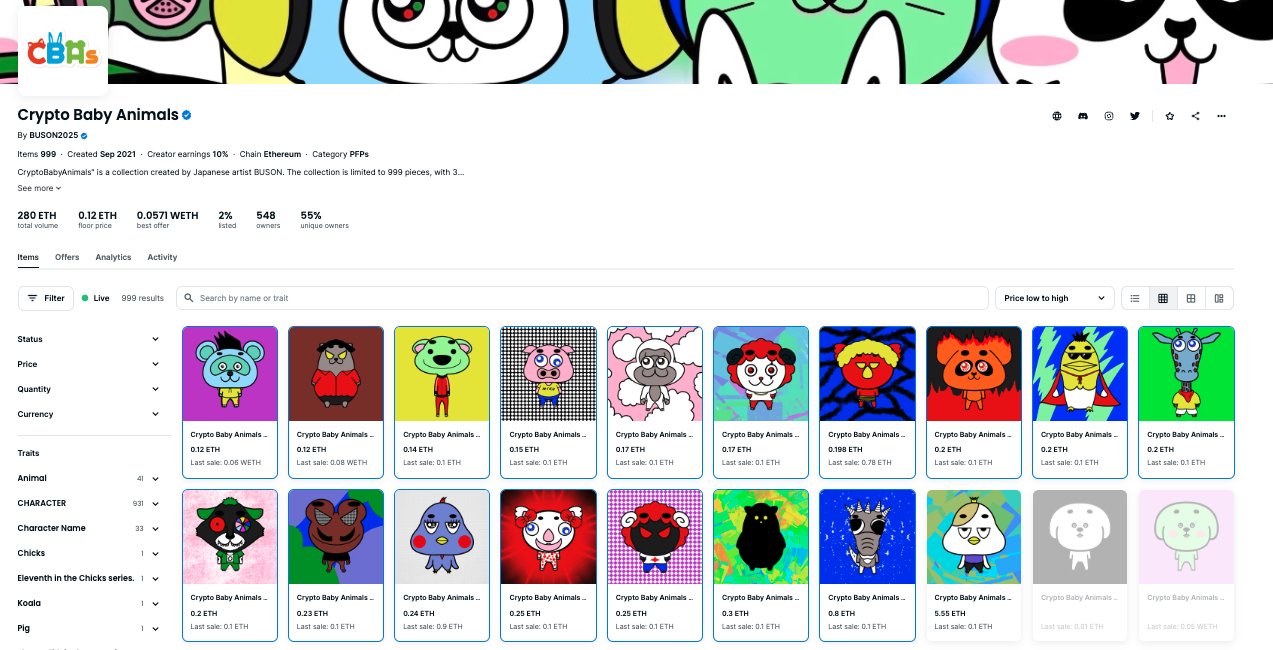Click the CBAs collection logo

(x=63, y=52)
